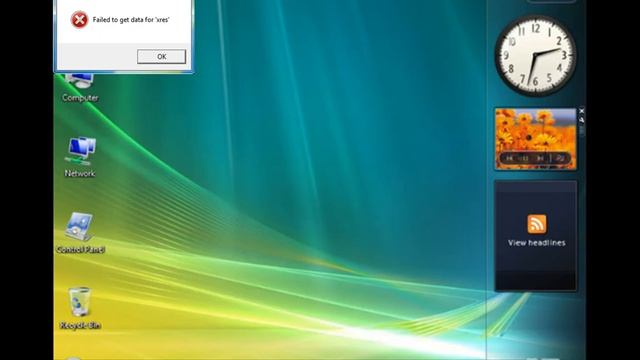The image size is (640, 360).
Task: Click the Control Panel label text
Action: [x=80, y=249]
